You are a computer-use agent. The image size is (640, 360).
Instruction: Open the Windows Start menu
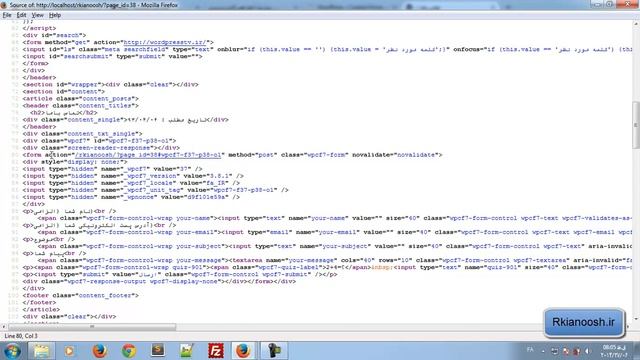[12, 351]
